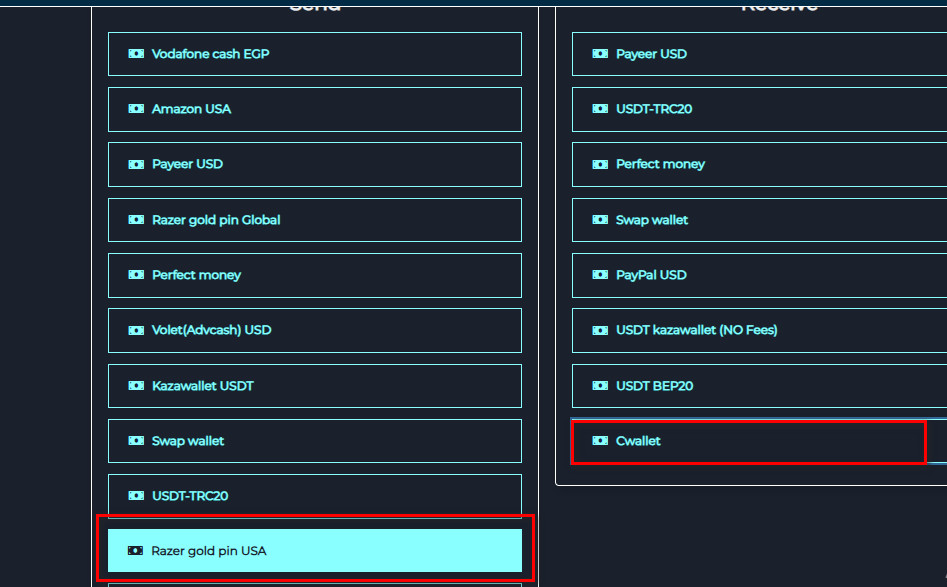Click the money icon next to Amazon USA
Viewport: 947px width, 587px height.
[136, 109]
